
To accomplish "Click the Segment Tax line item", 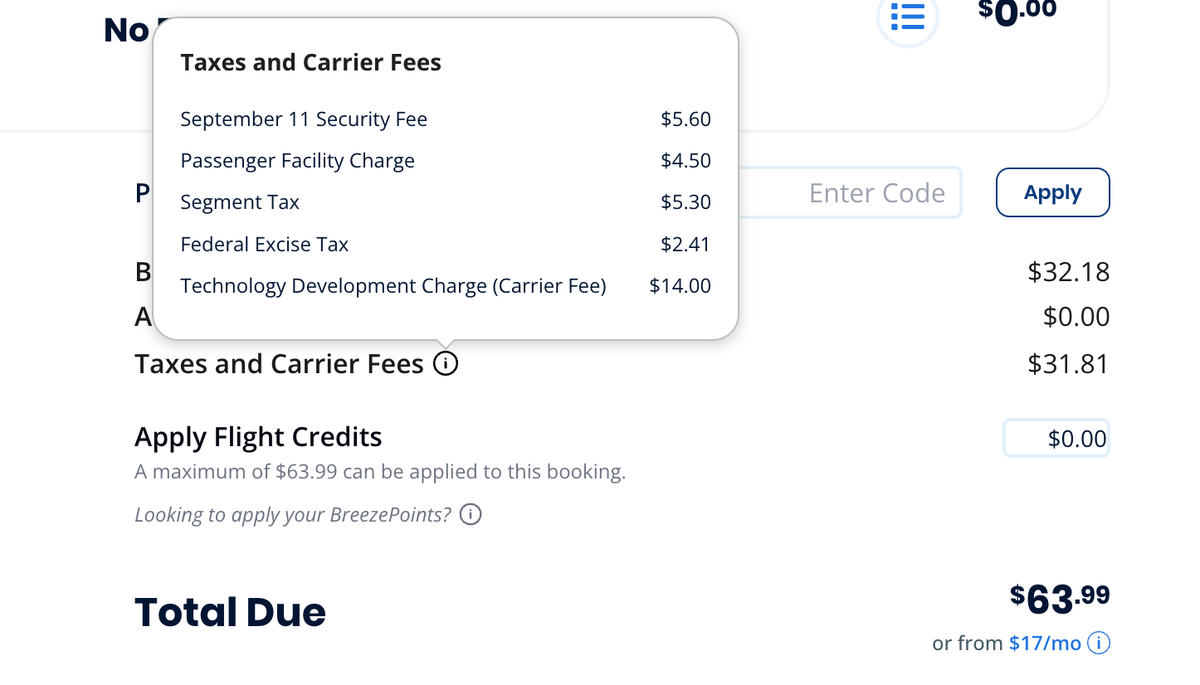I will click(x=240, y=202).
